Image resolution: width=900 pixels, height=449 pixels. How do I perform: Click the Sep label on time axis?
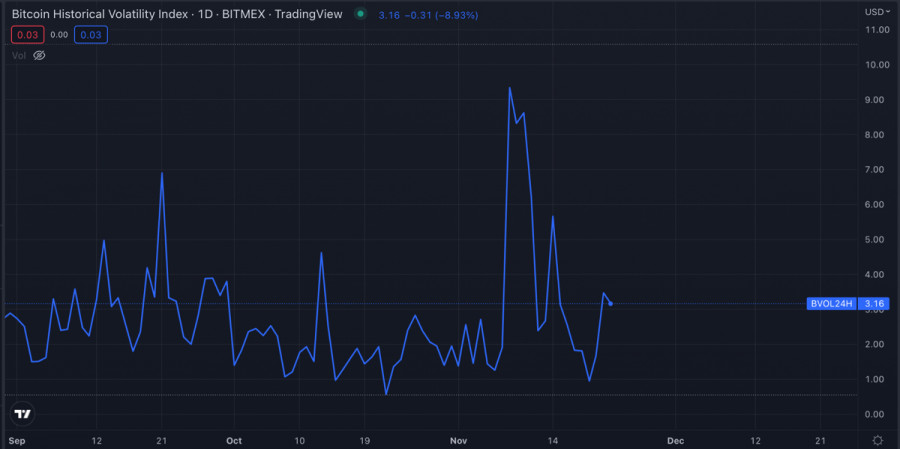(16, 440)
